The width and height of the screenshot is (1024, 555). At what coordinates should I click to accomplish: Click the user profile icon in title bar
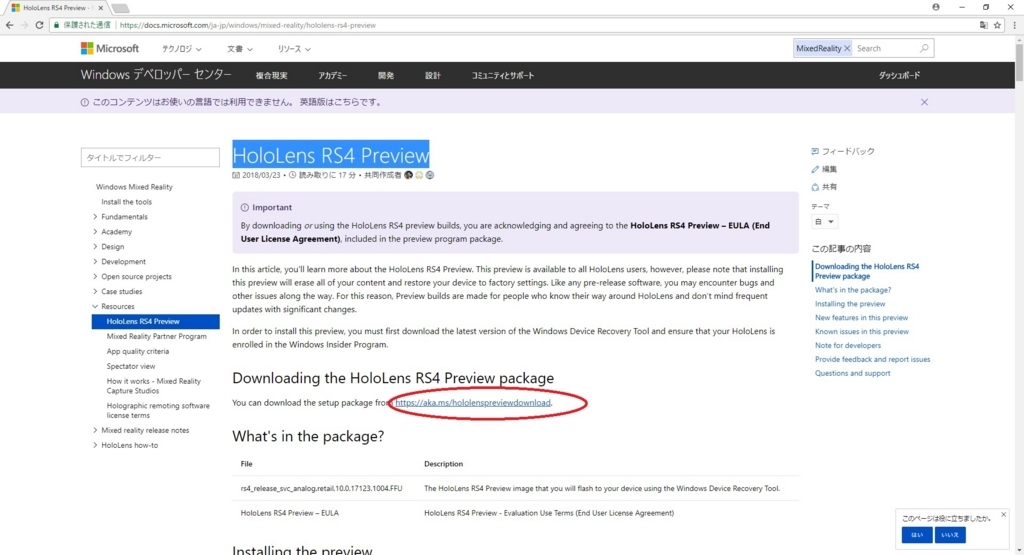pyautogui.click(x=936, y=7)
